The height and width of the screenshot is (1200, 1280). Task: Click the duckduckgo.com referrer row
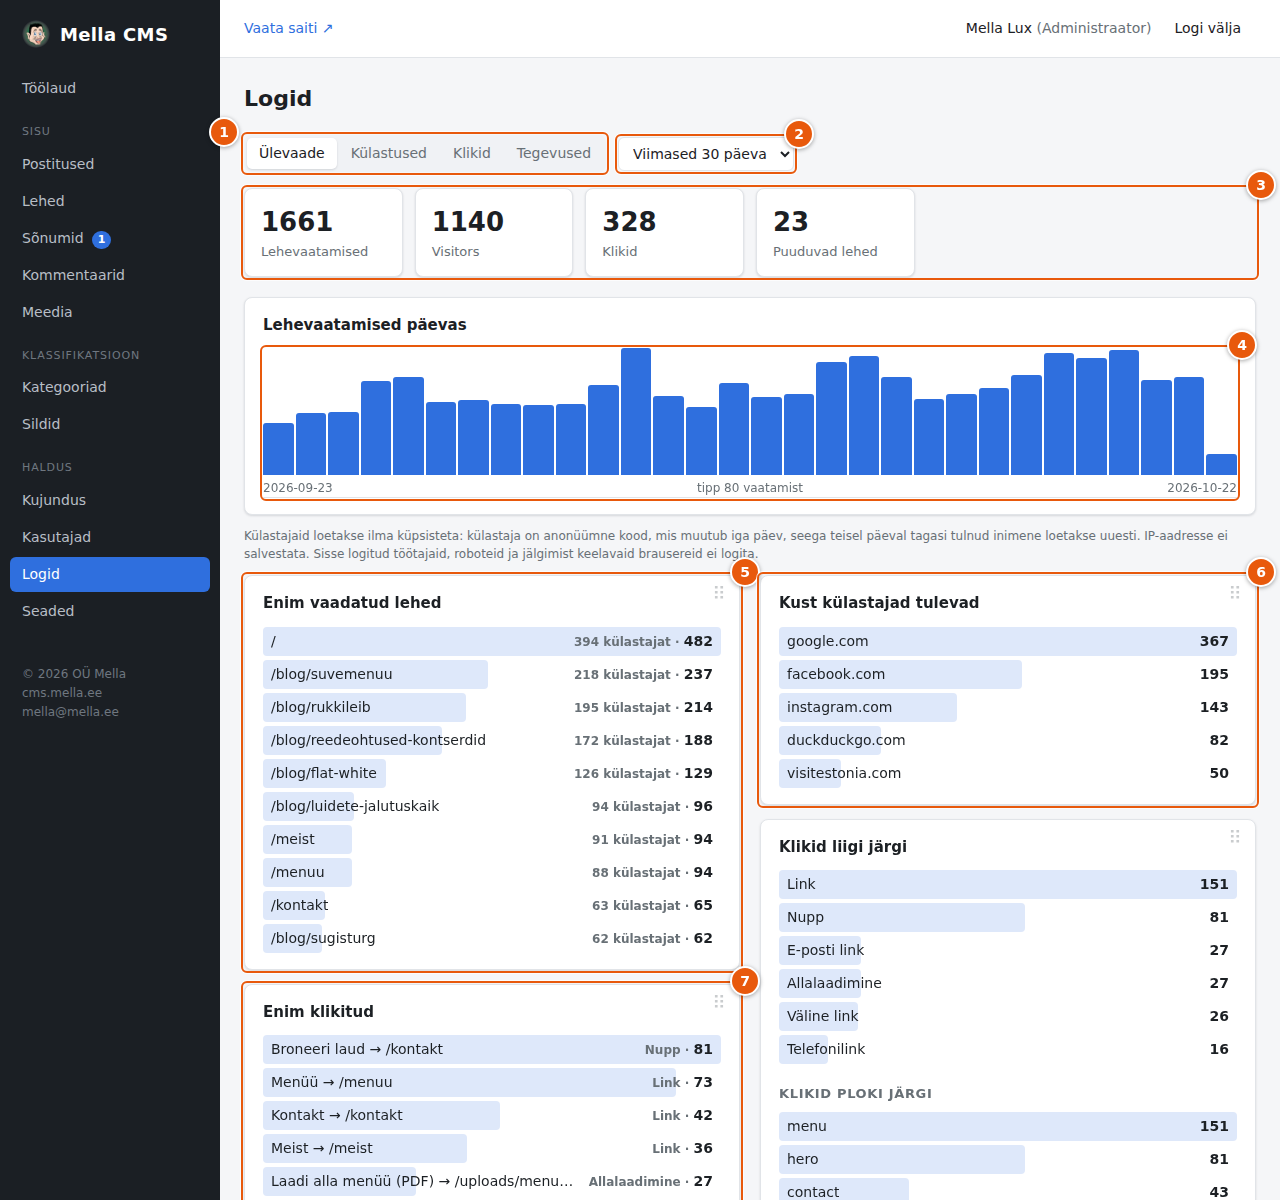1008,740
